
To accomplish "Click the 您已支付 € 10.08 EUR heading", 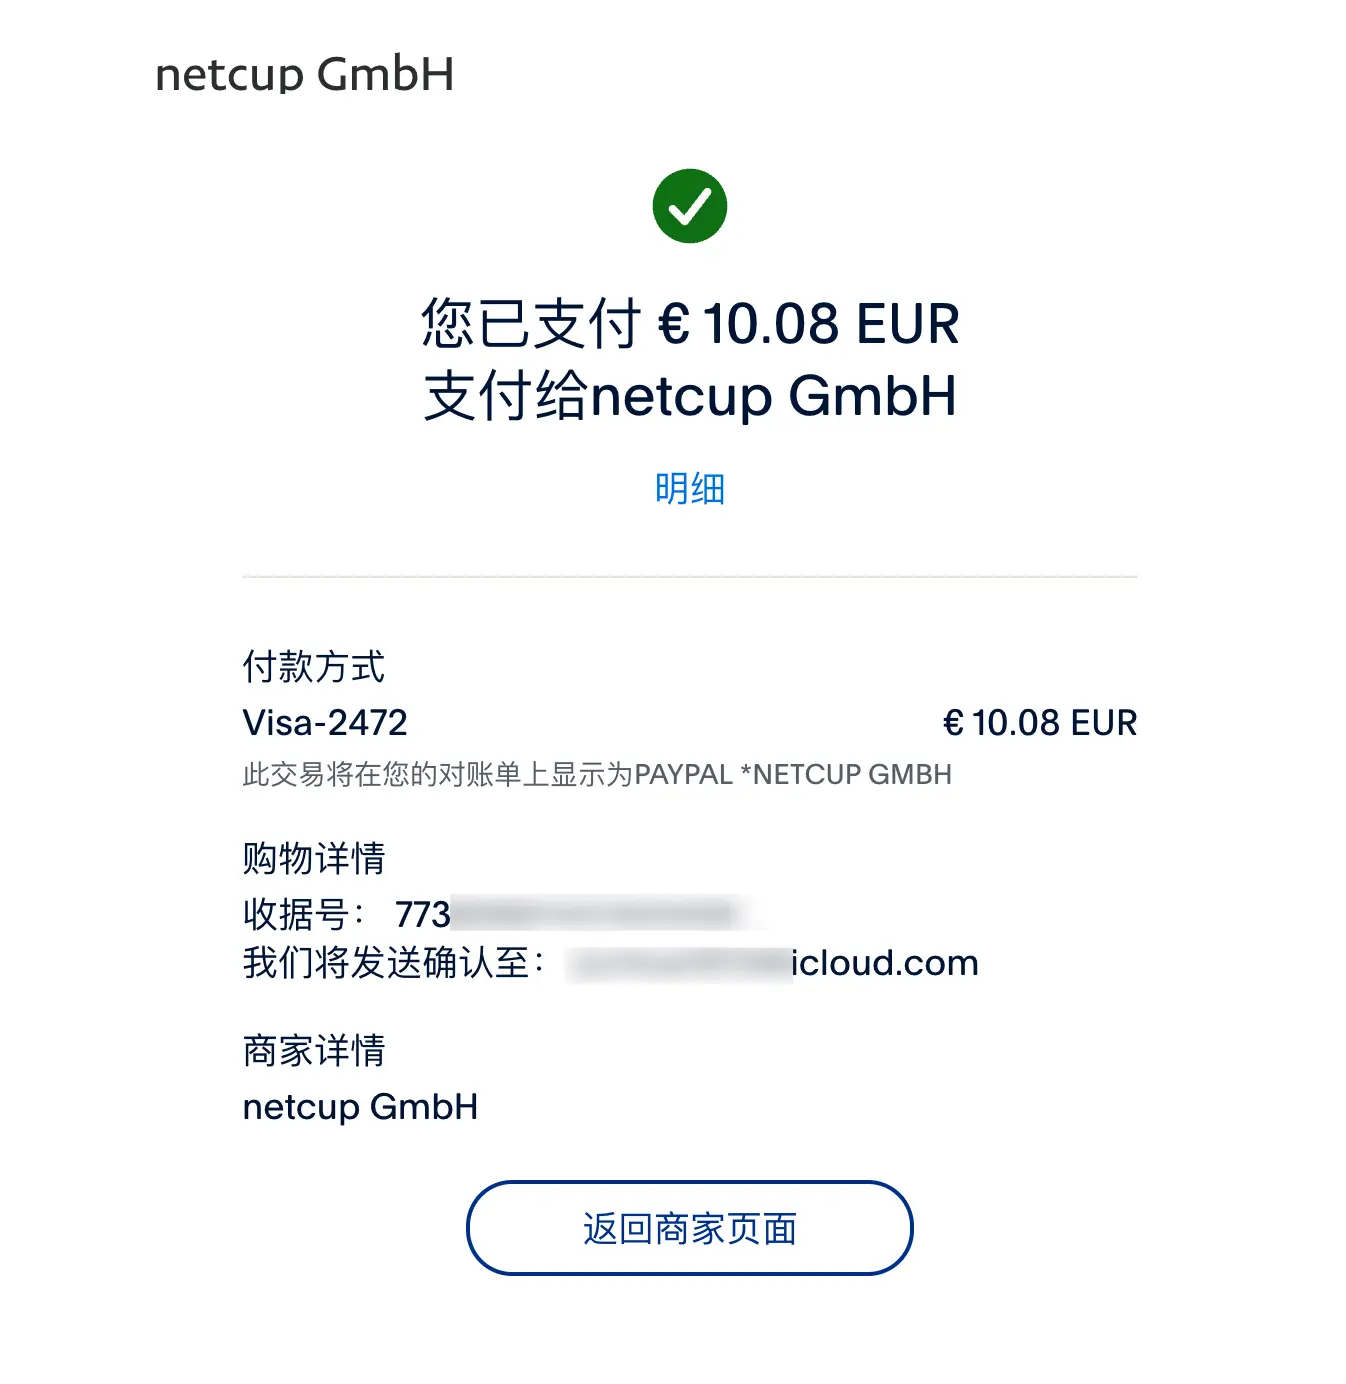I will [689, 324].
